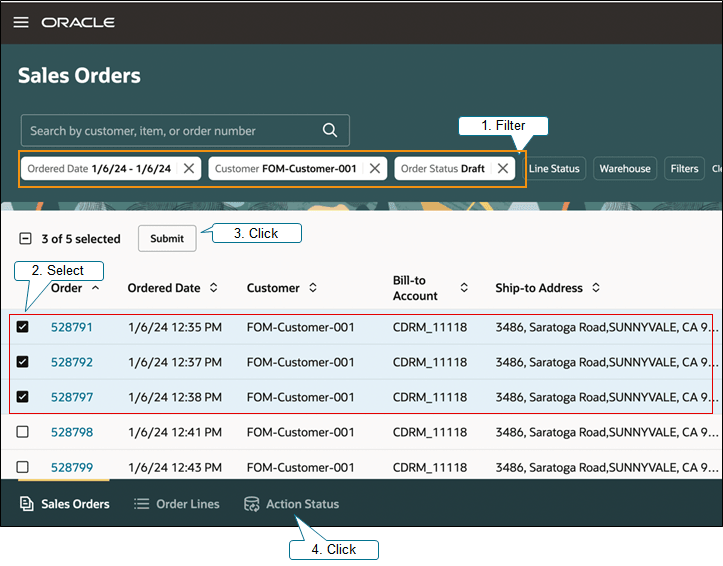Open order 528799 link
723x566 pixels.
click(71, 467)
